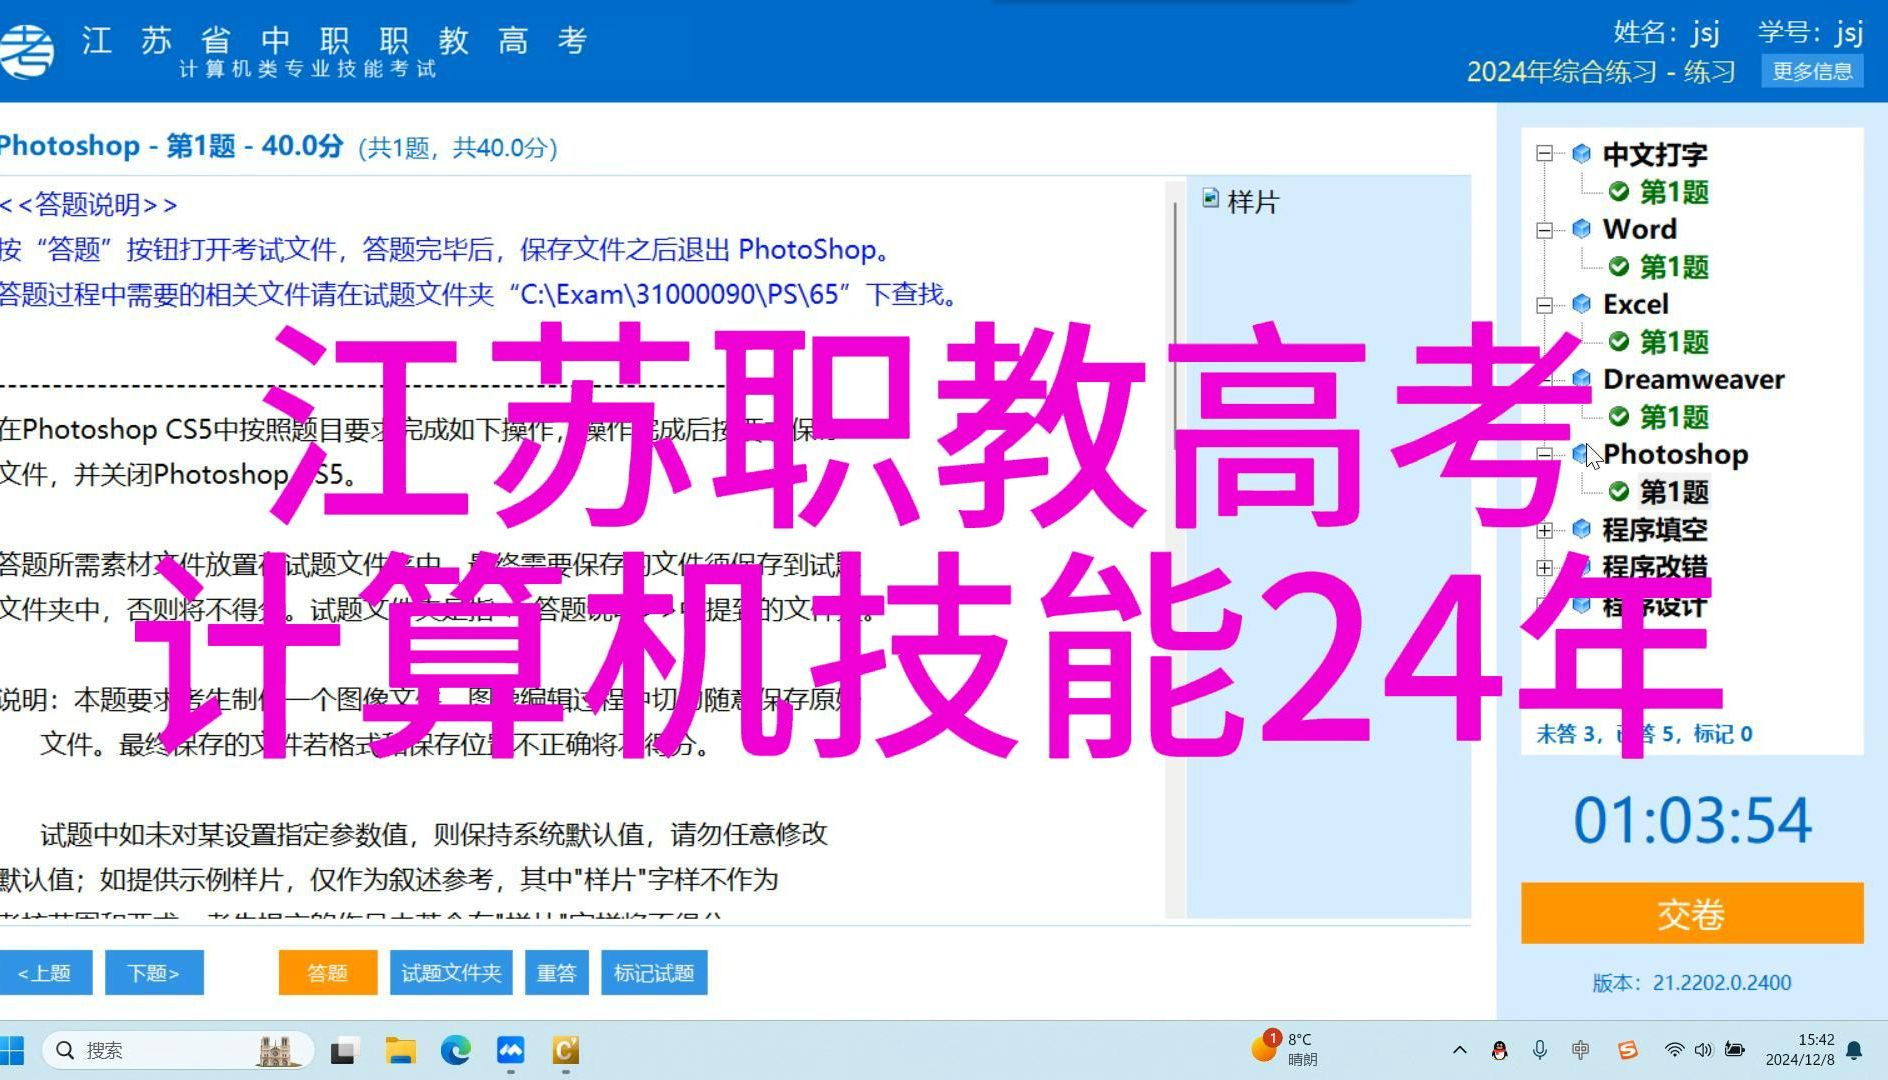Click countdown timer 01:03:54

coord(1692,820)
